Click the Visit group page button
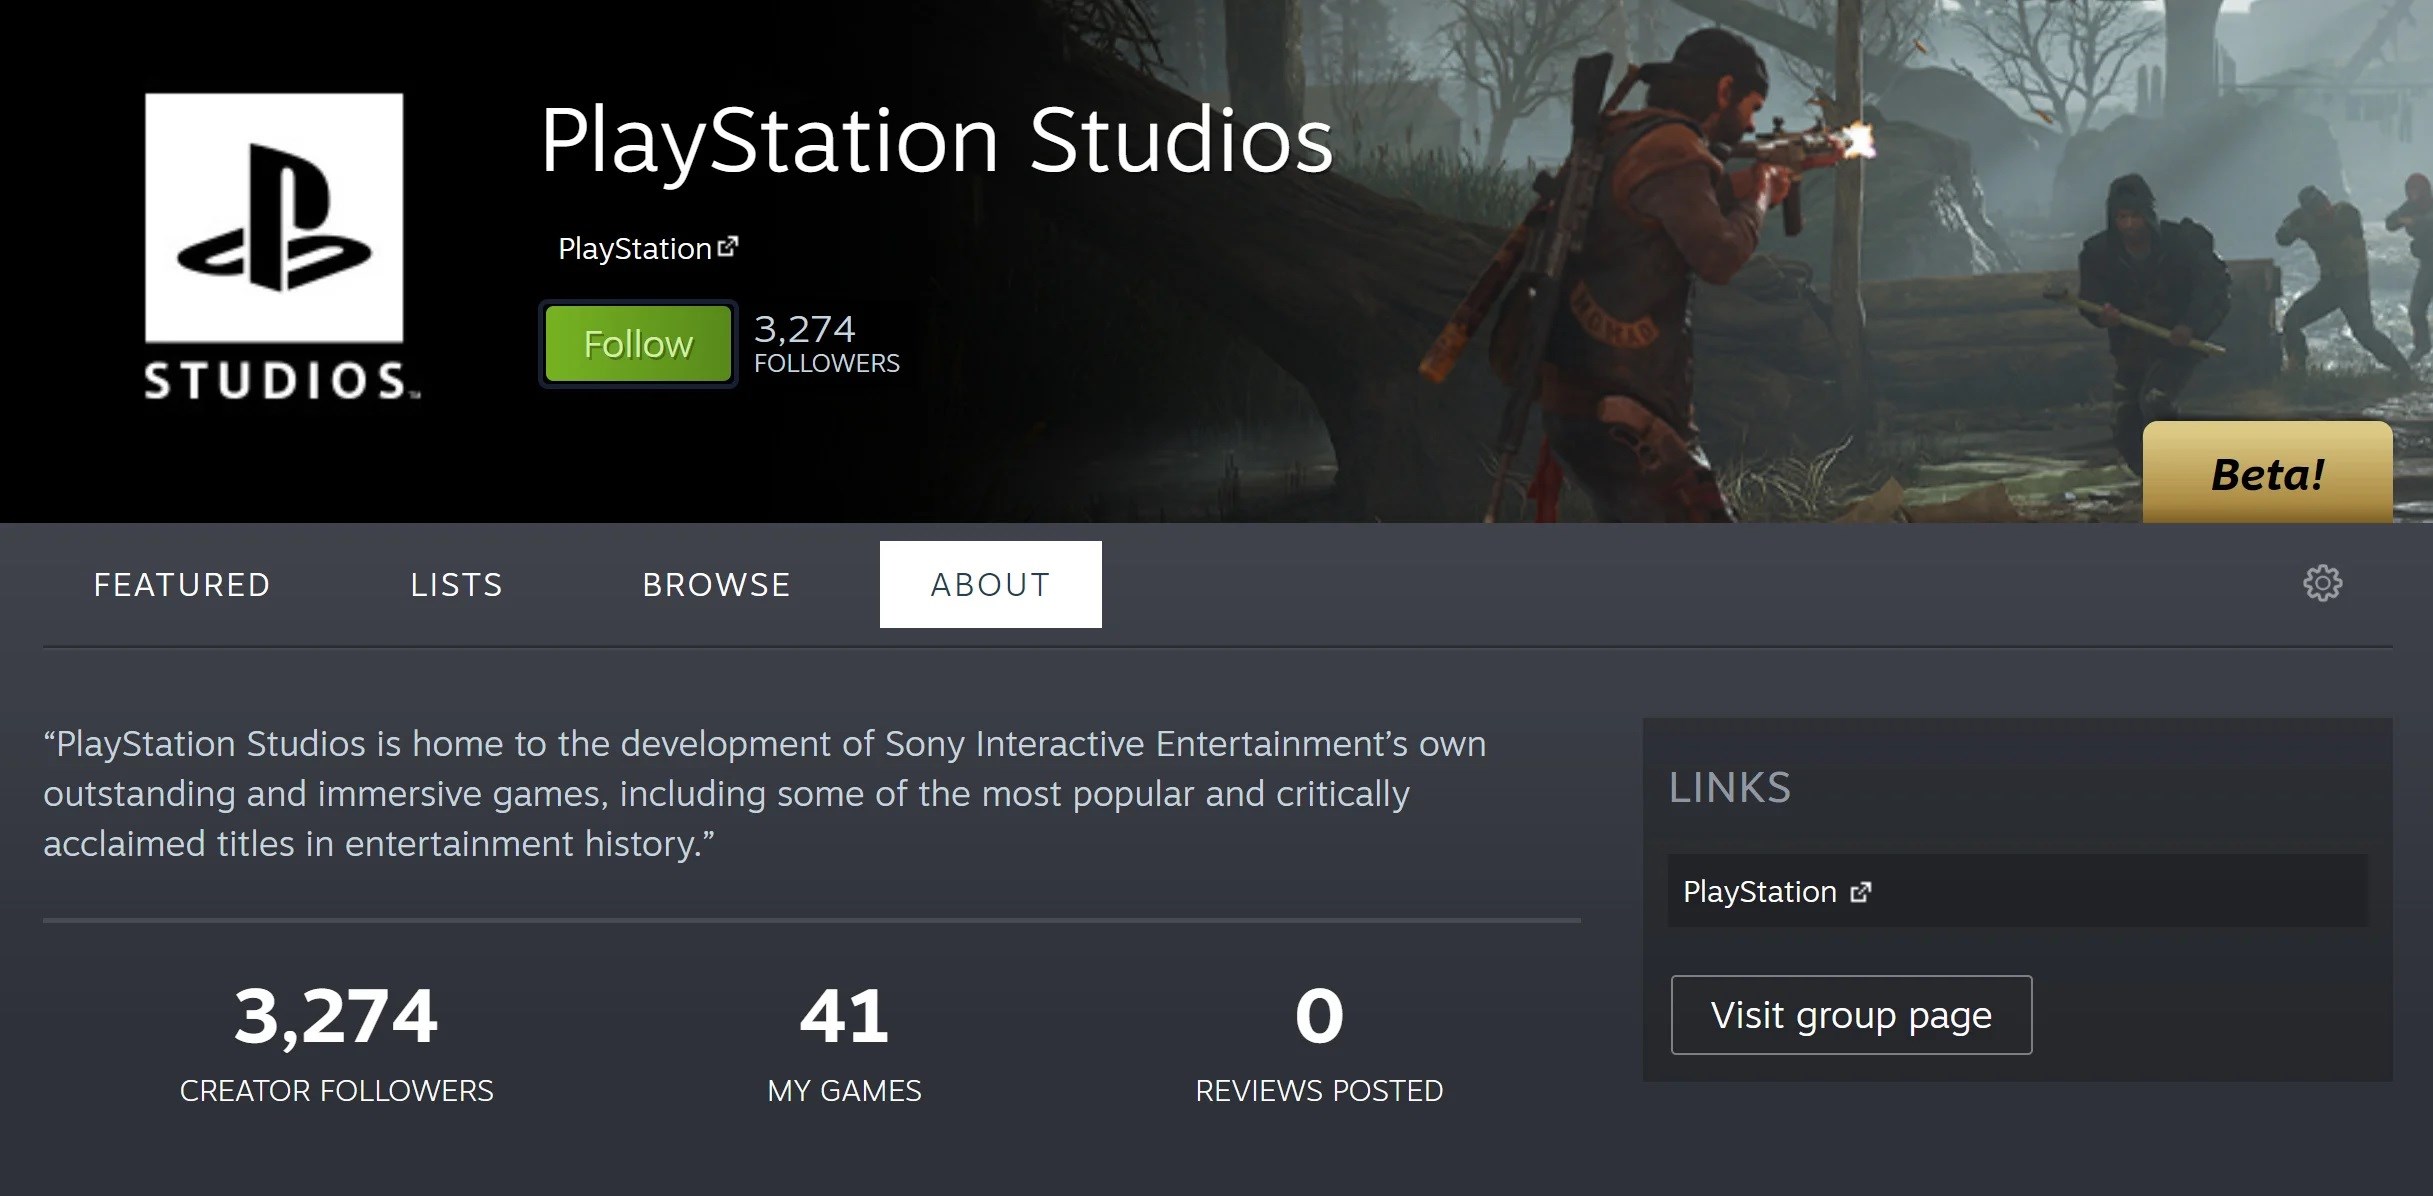Viewport: 2433px width, 1196px height. 1851,1015
